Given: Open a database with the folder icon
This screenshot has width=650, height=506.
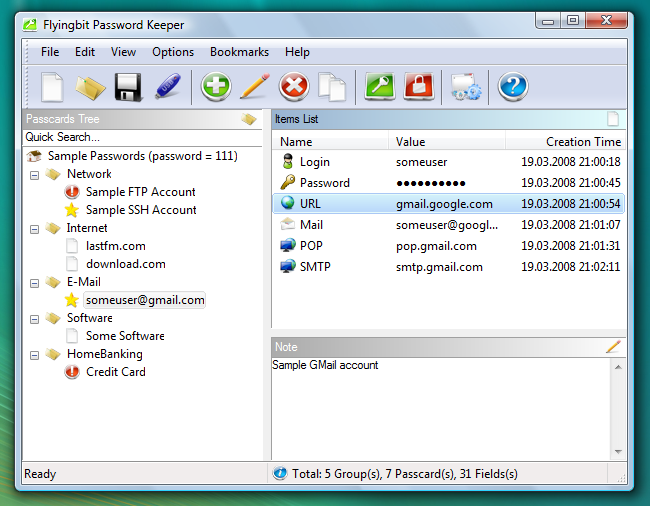Looking at the screenshot, I should point(90,87).
